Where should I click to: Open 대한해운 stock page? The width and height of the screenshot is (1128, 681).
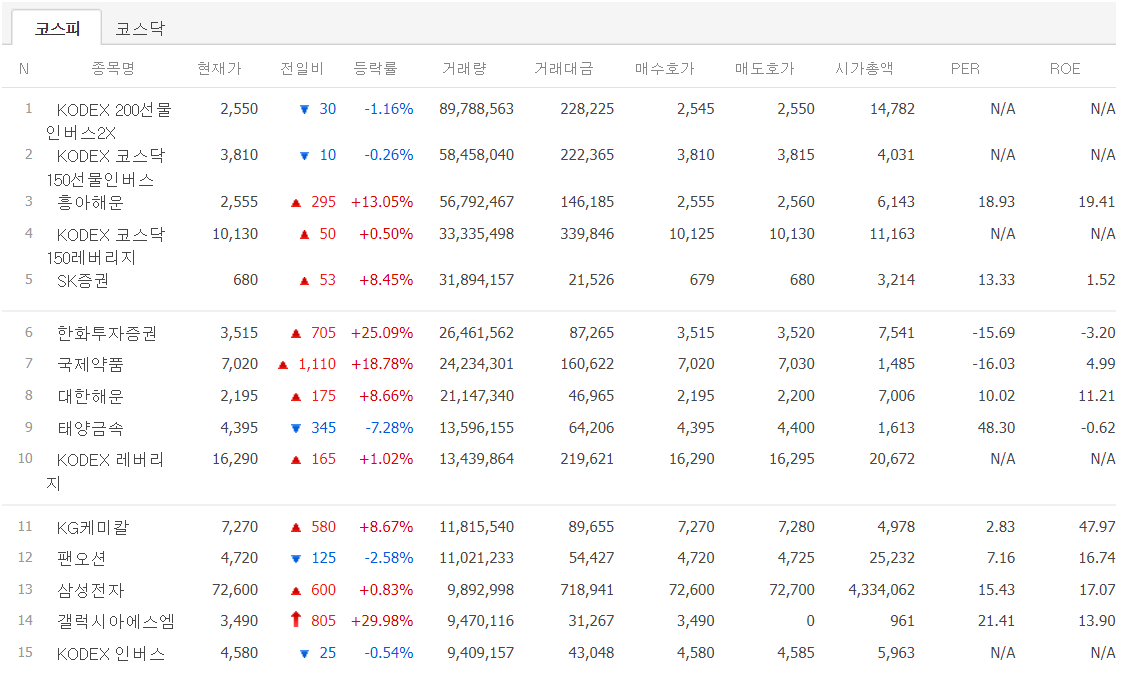[x=90, y=396]
